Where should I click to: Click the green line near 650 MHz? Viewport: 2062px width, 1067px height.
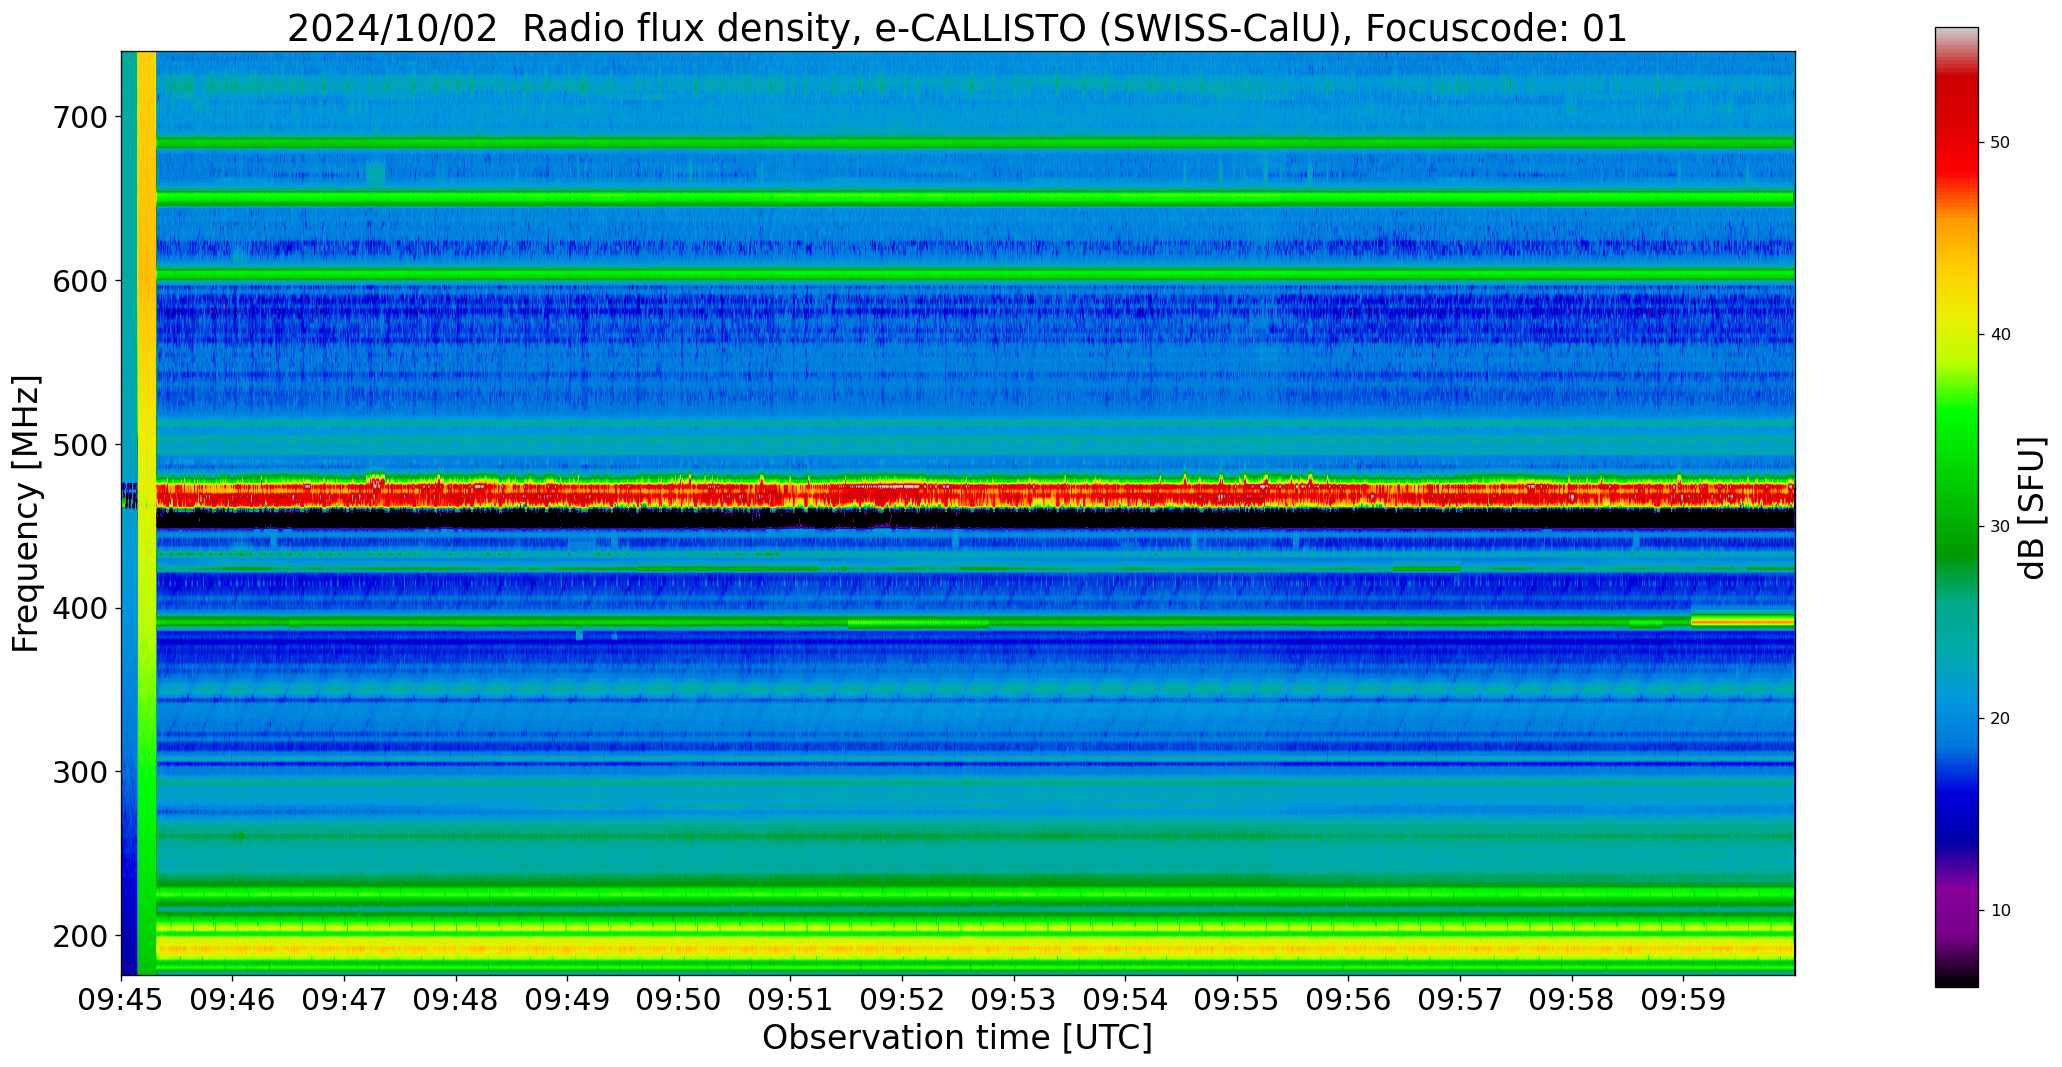point(975,199)
